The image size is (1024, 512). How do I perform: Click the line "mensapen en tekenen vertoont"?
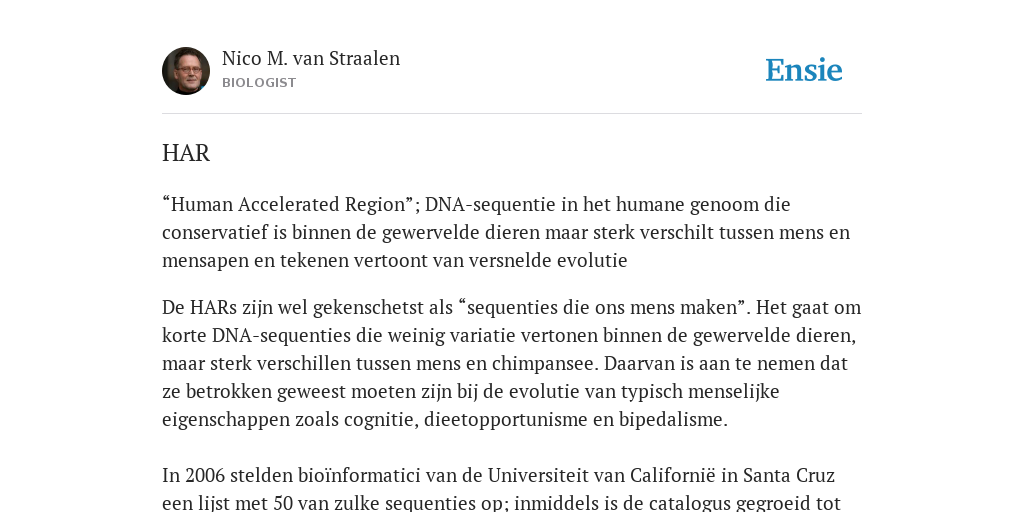pyautogui.click(x=394, y=261)
